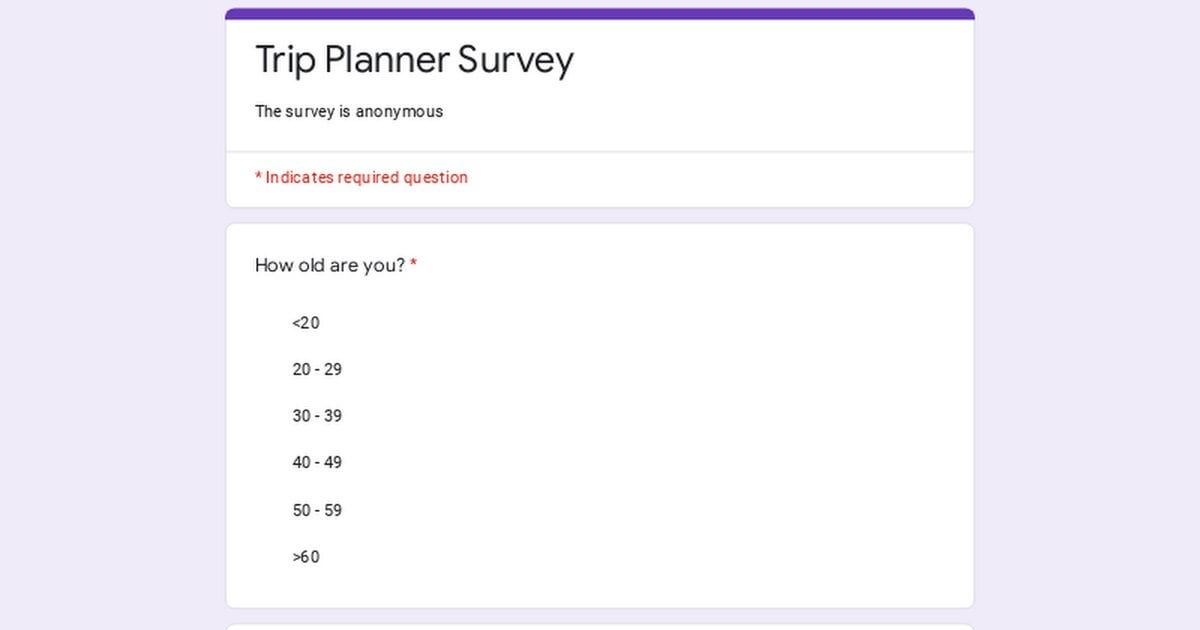Click the red asterisk after "How old are you?"
1200x630 pixels.
[413, 264]
